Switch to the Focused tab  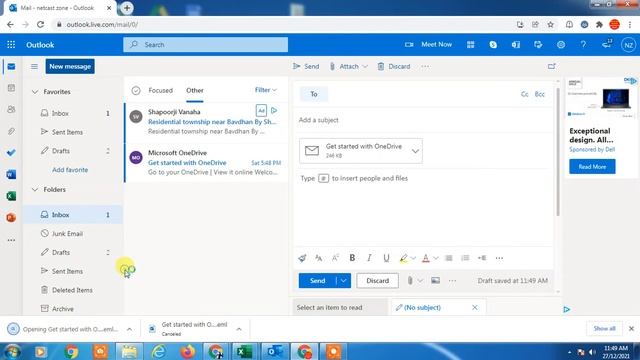[160, 90]
